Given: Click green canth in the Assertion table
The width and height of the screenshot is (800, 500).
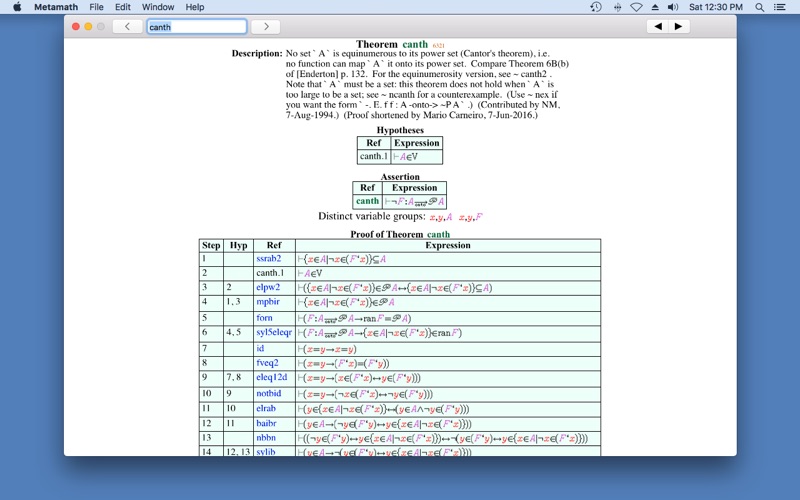Looking at the screenshot, I should pos(367,201).
